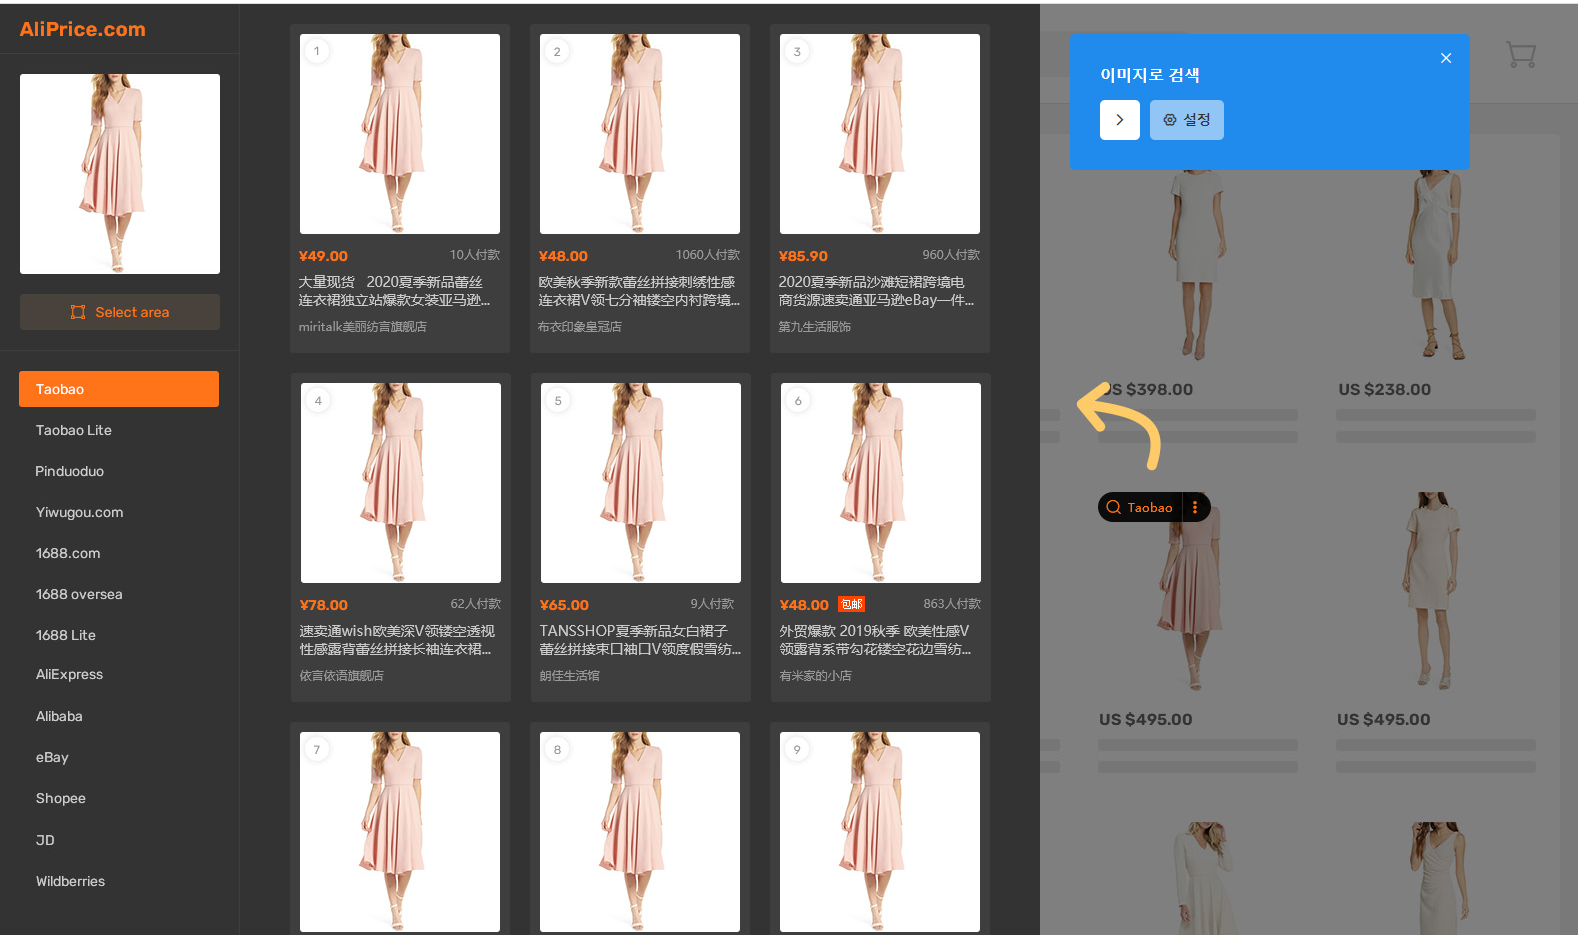Screen dimensions: 1578x935
Task: Open the product title starting 外贸爆款 2019秋季
Action: click(x=875, y=640)
